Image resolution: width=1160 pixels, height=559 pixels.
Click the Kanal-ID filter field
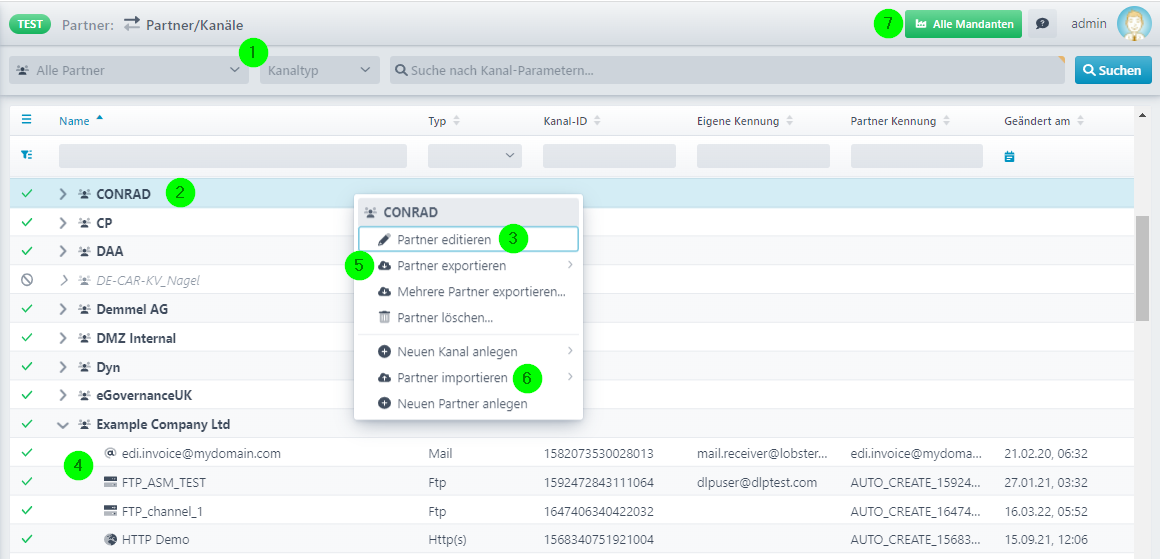pos(610,155)
